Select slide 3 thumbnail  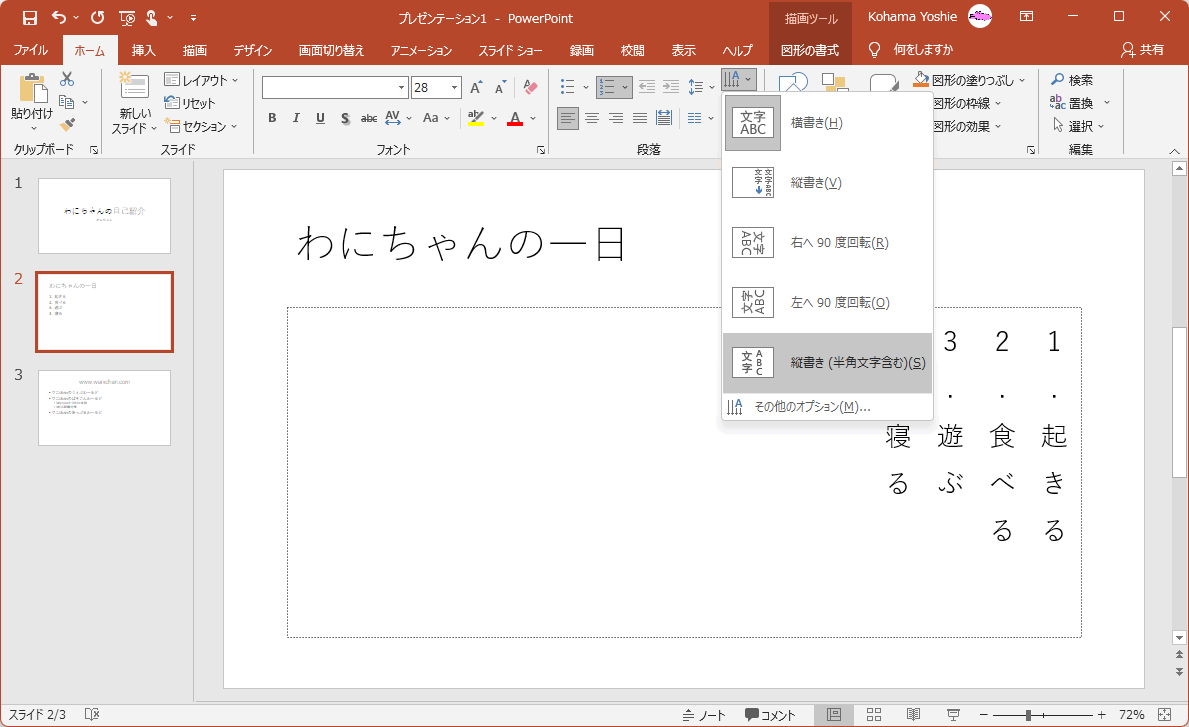point(104,408)
